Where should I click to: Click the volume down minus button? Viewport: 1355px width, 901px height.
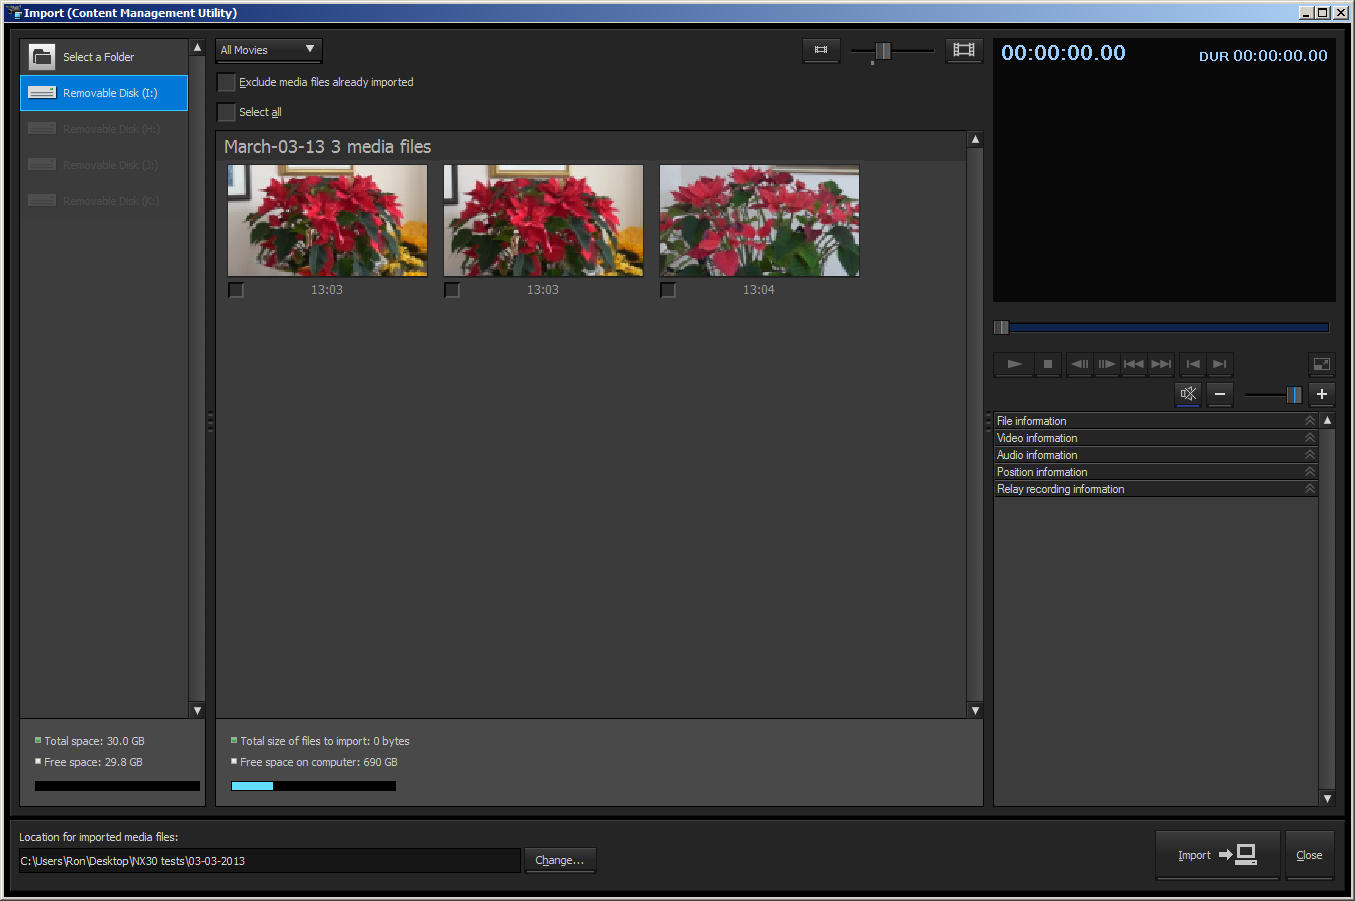coord(1219,394)
